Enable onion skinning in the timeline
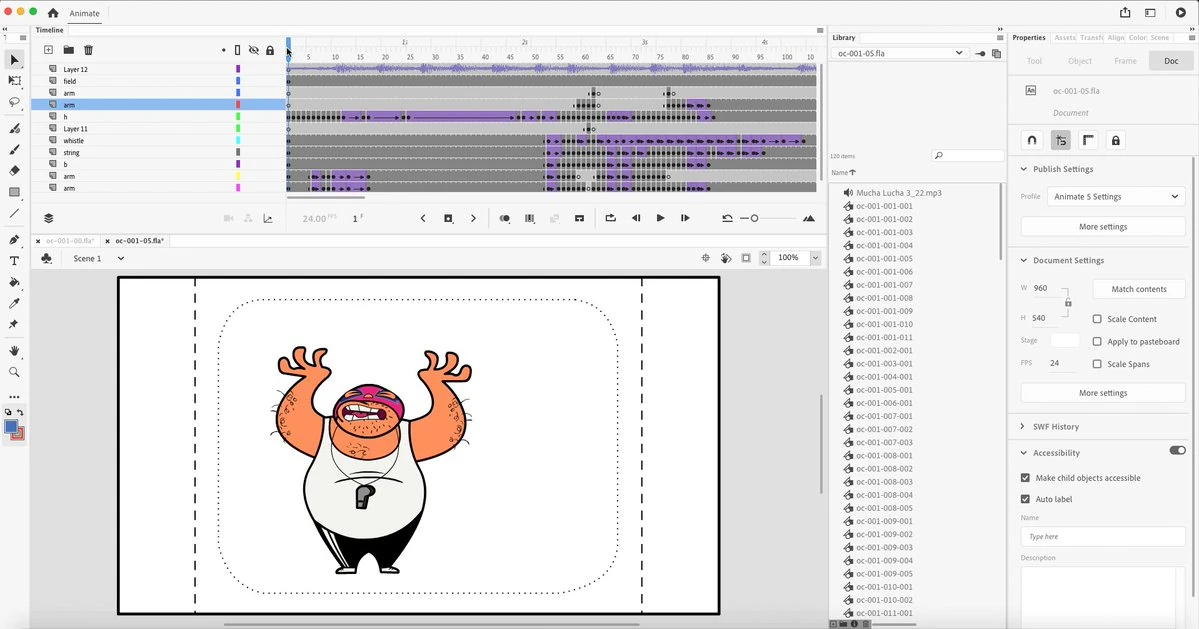Image resolution: width=1199 pixels, height=629 pixels. pyautogui.click(x=504, y=218)
